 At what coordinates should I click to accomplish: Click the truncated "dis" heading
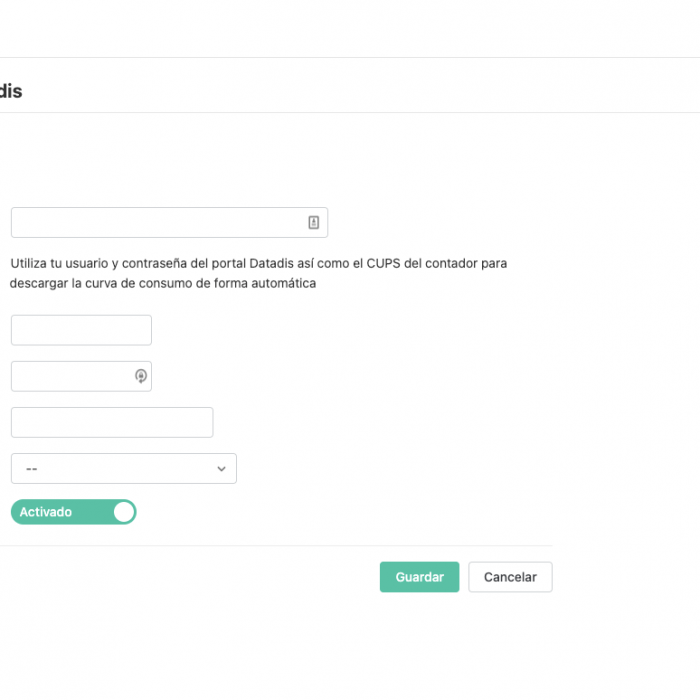point(11,91)
